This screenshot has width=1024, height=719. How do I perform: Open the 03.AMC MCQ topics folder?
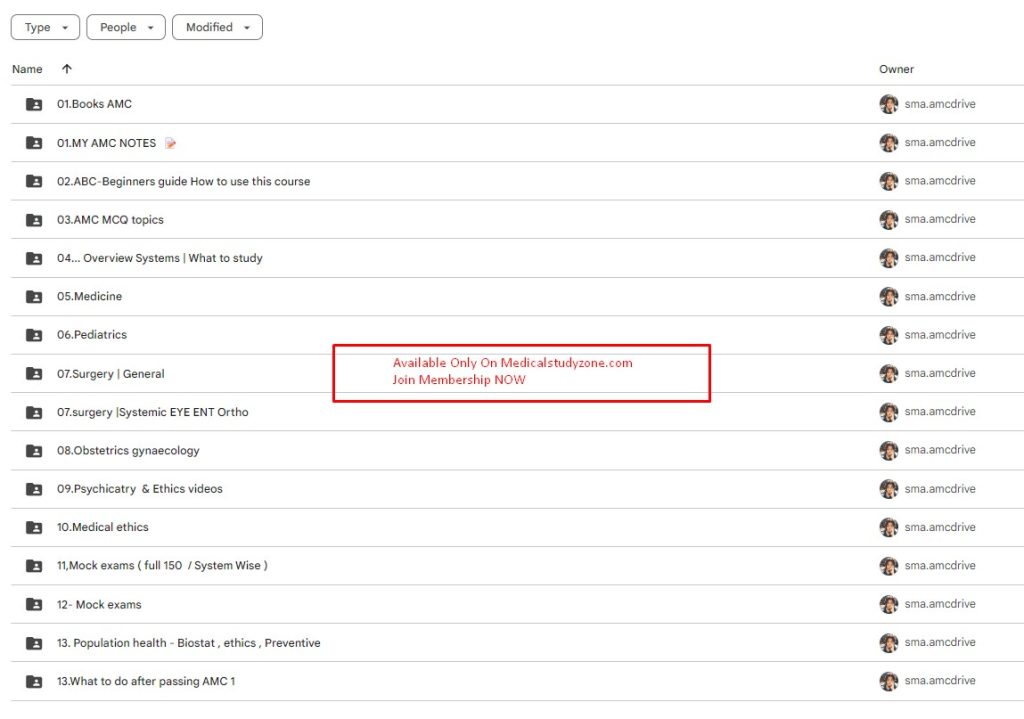(x=110, y=220)
